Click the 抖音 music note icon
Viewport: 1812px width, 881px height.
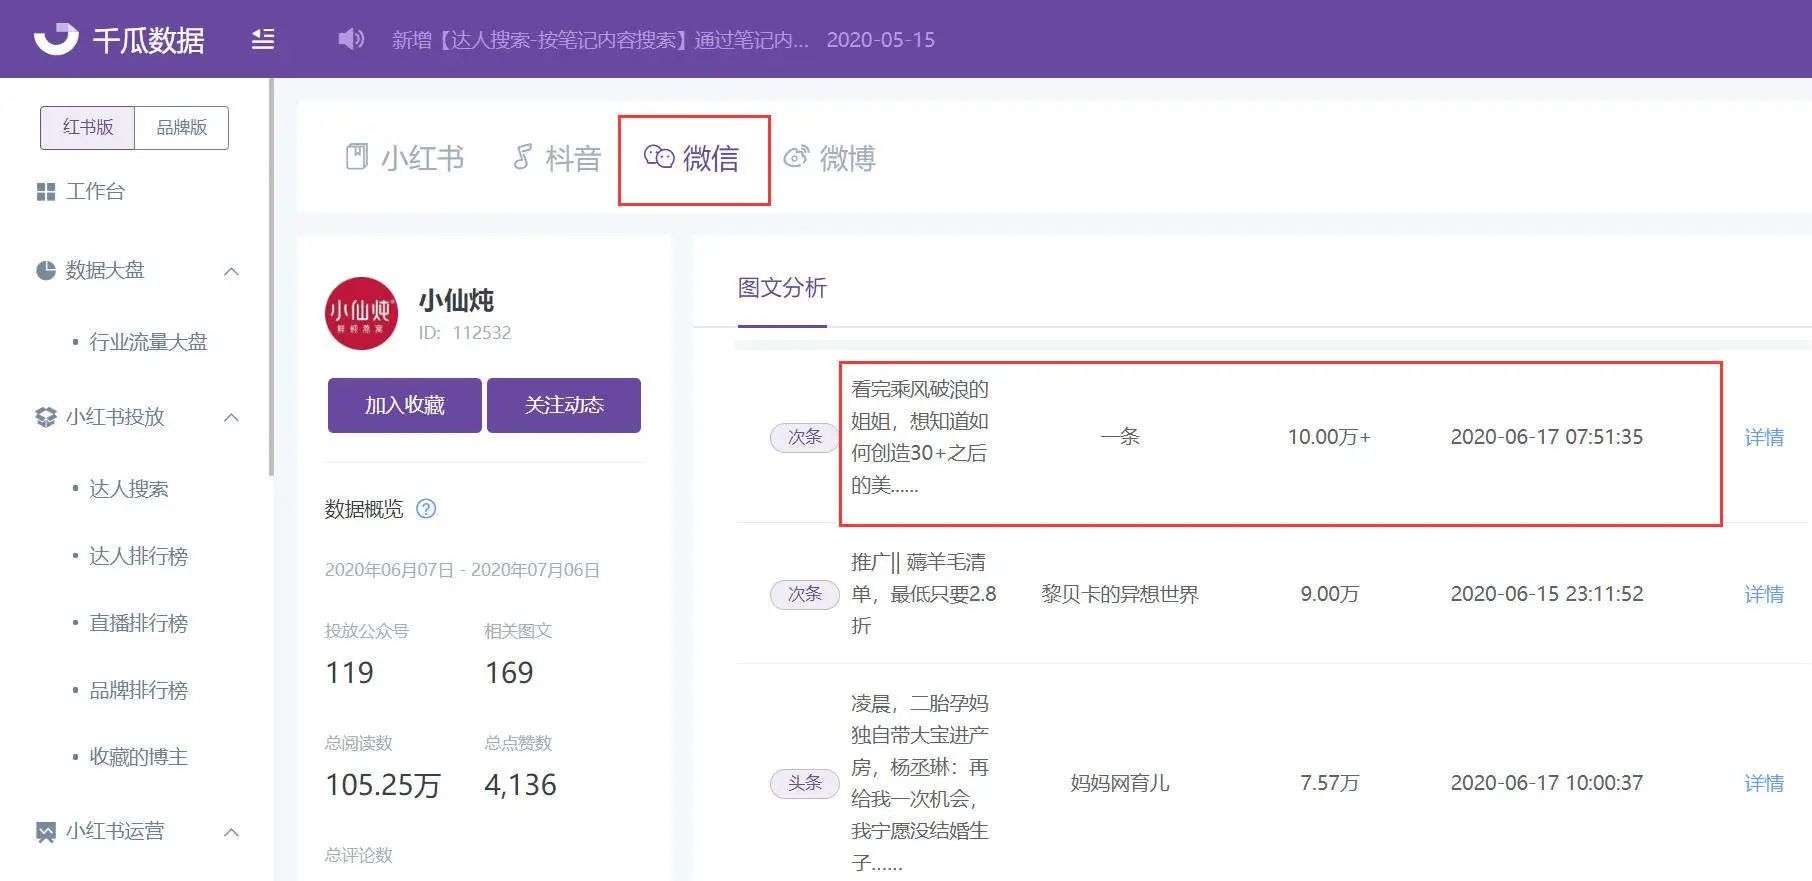(522, 157)
